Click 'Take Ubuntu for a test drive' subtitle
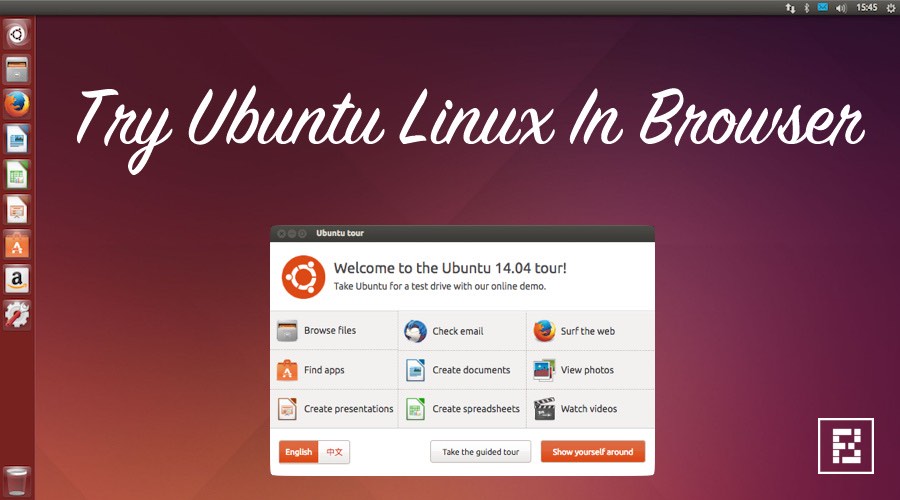Screen dimensions: 900x500 click(x=440, y=286)
